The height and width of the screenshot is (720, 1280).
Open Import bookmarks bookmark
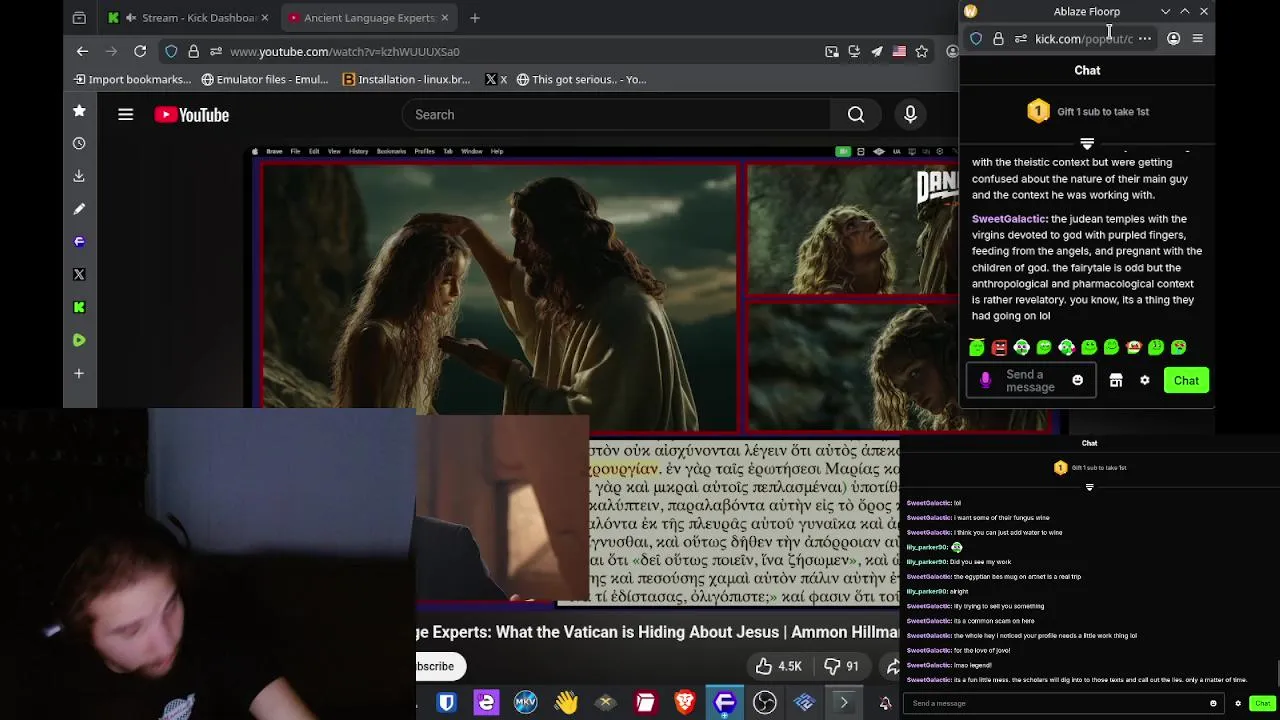(x=132, y=79)
